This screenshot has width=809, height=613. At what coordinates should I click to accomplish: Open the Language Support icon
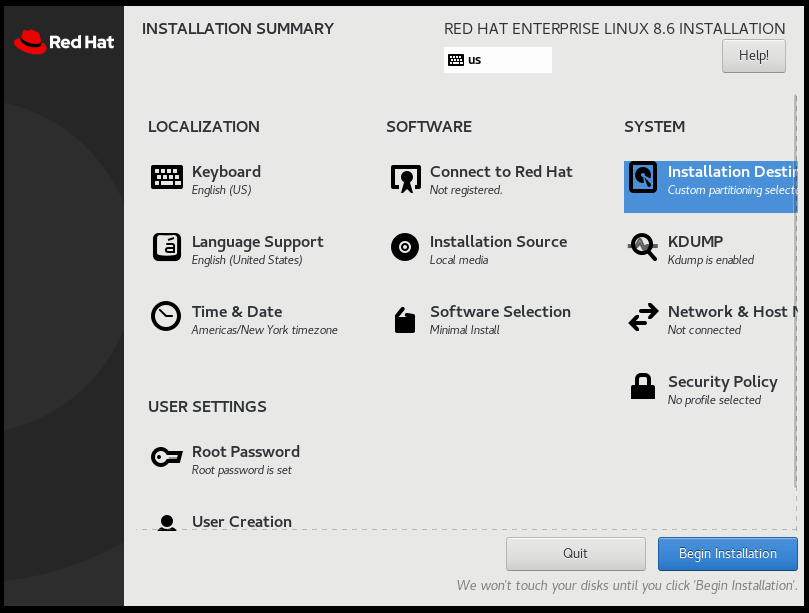pyautogui.click(x=167, y=247)
